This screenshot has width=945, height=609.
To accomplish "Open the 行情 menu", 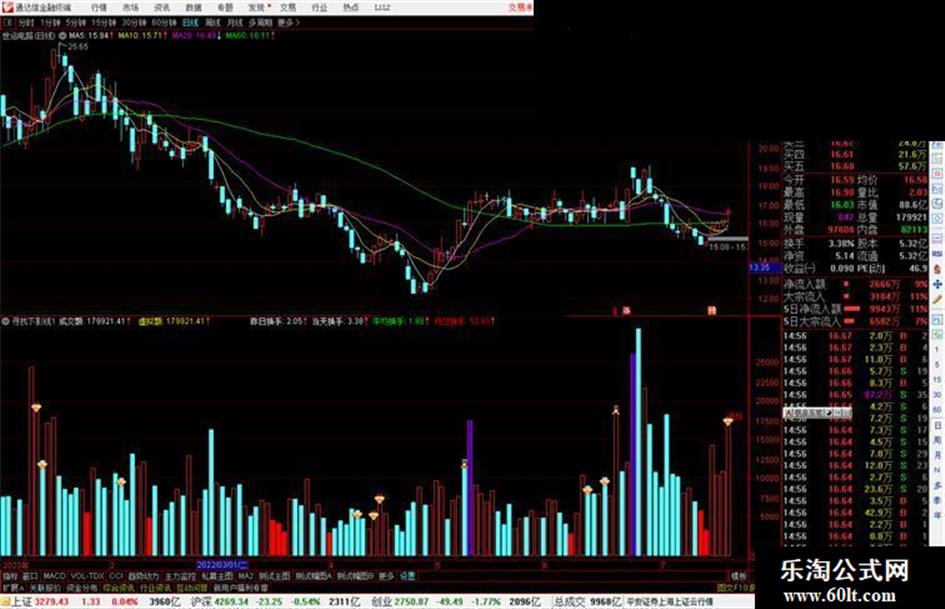I will pos(99,8).
